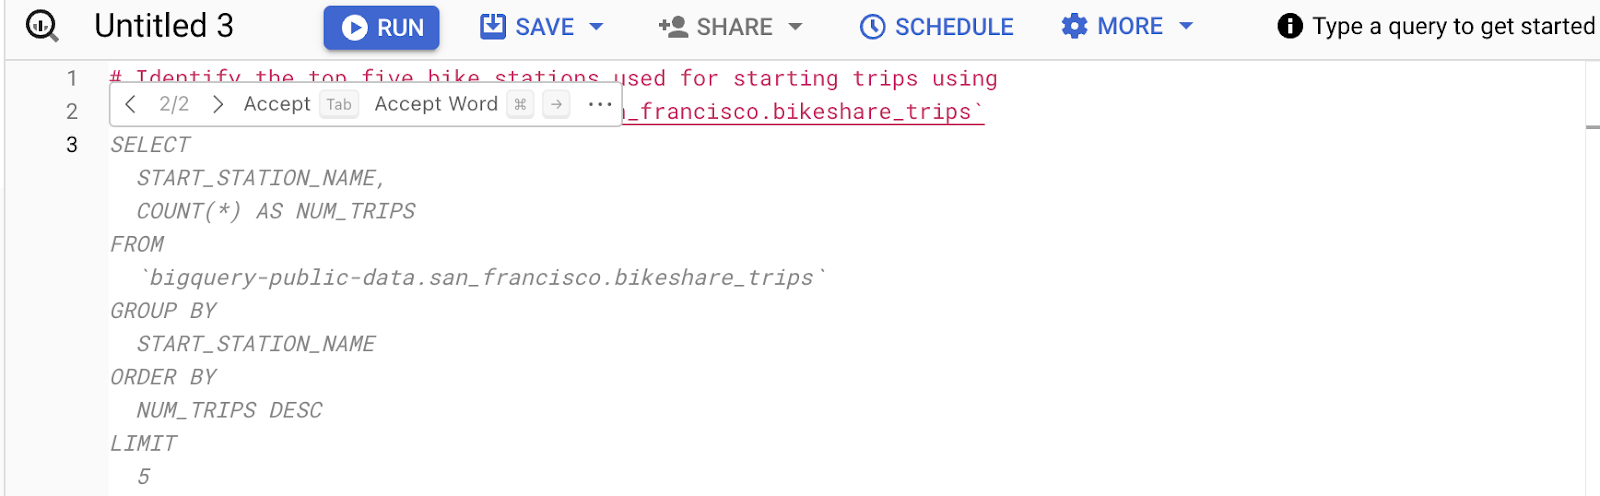Click the SAVE disk icon
The height and width of the screenshot is (496, 1600).
(493, 26)
